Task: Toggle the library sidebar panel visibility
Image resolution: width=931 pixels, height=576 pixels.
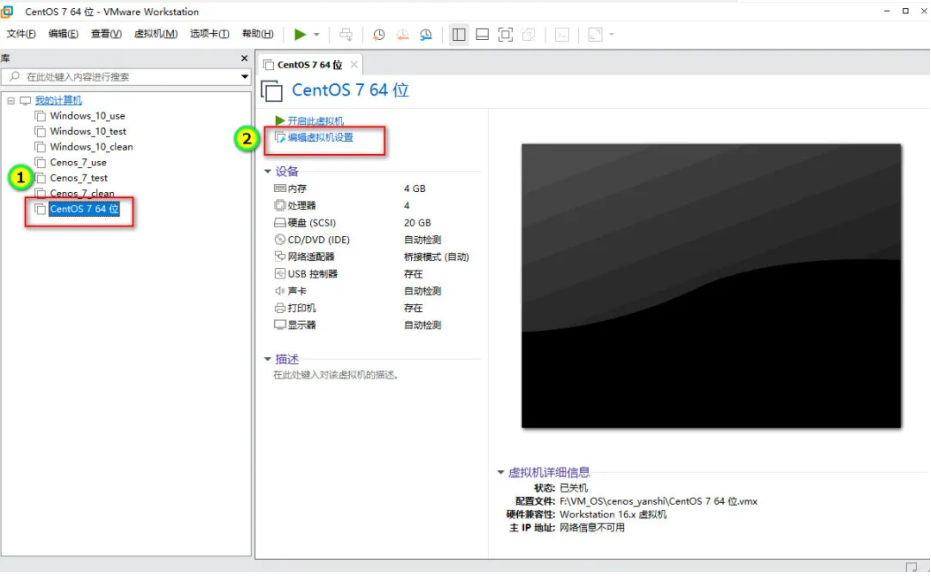Action: click(x=457, y=33)
